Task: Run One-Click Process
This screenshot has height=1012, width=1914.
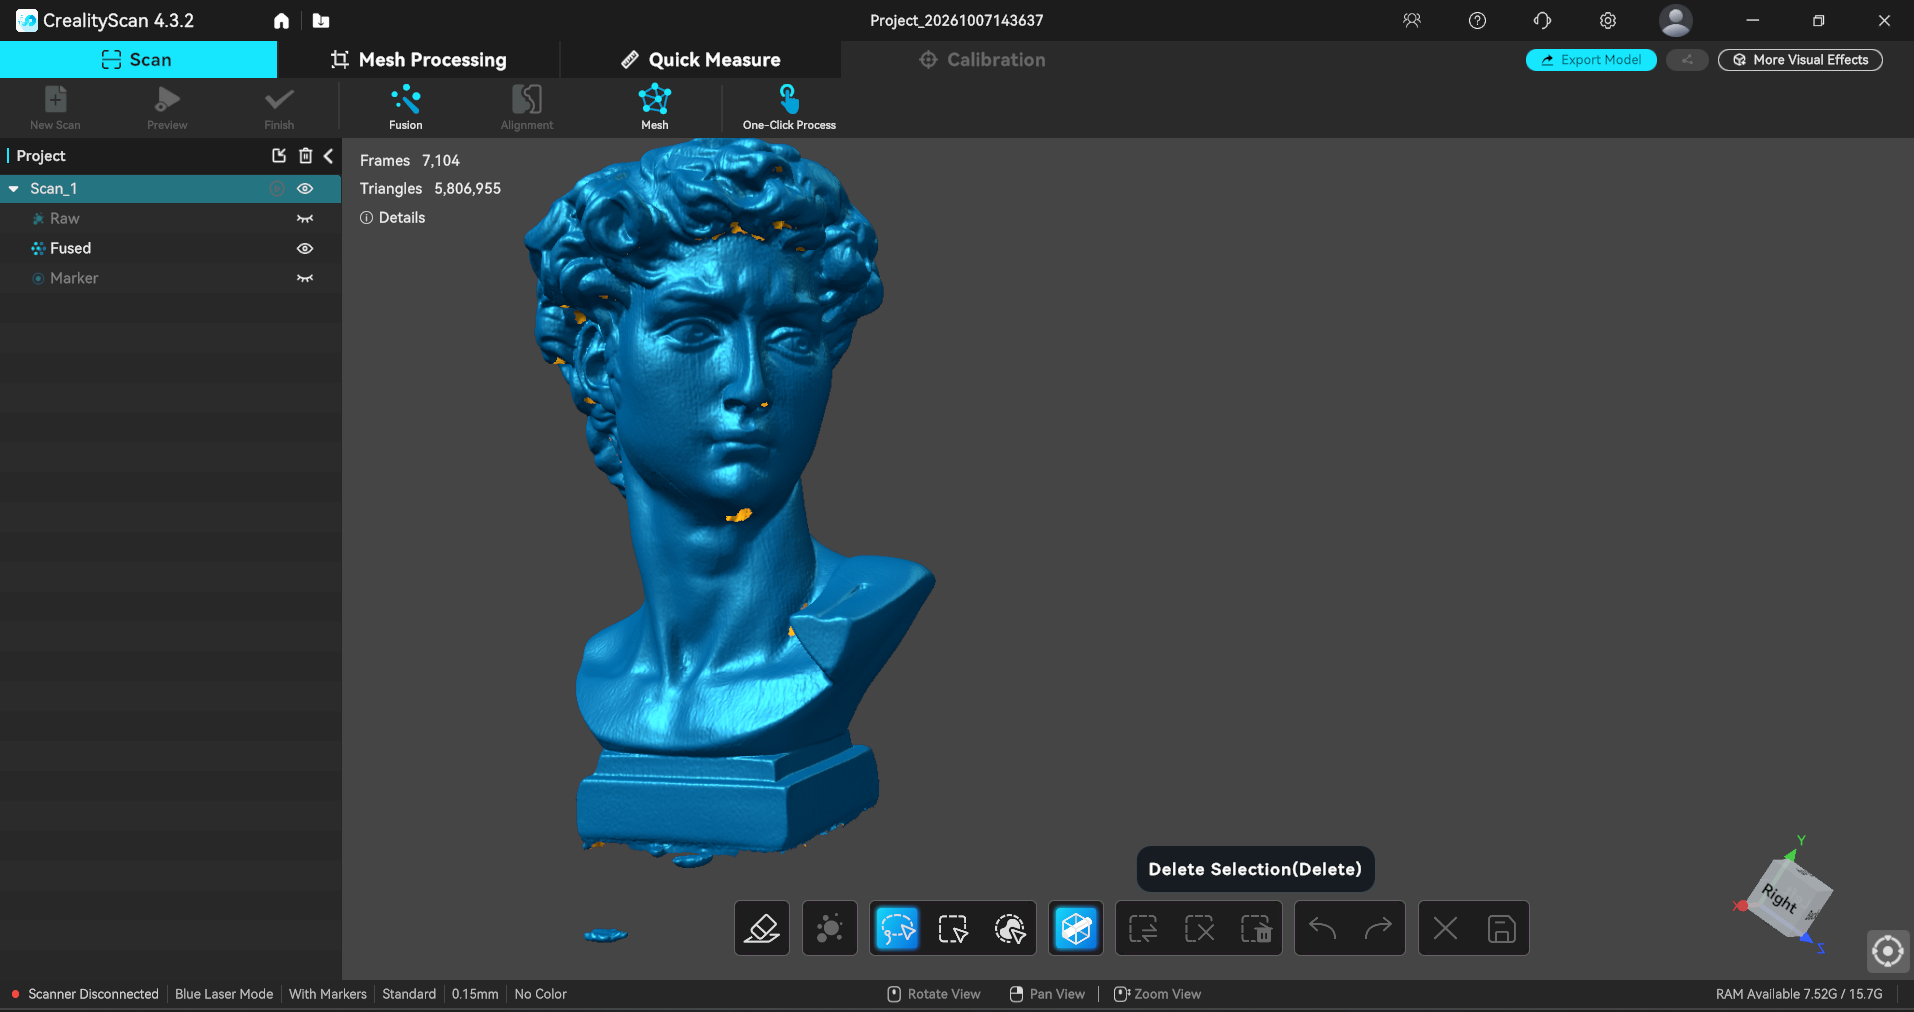Action: [x=789, y=108]
